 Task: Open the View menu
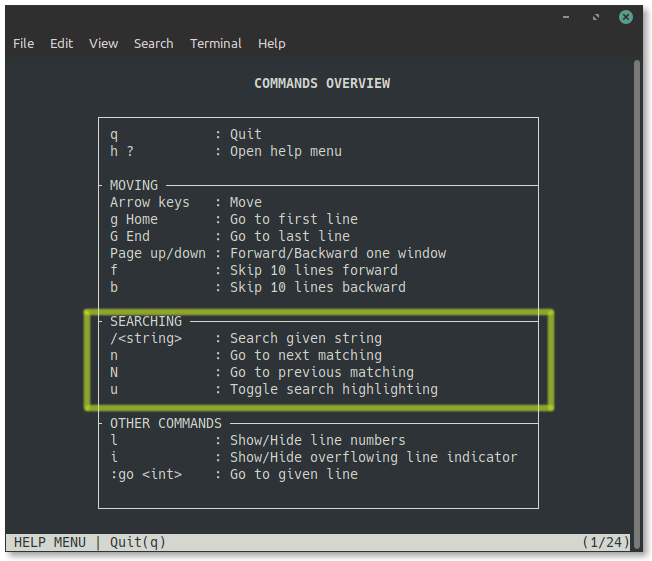coord(104,43)
